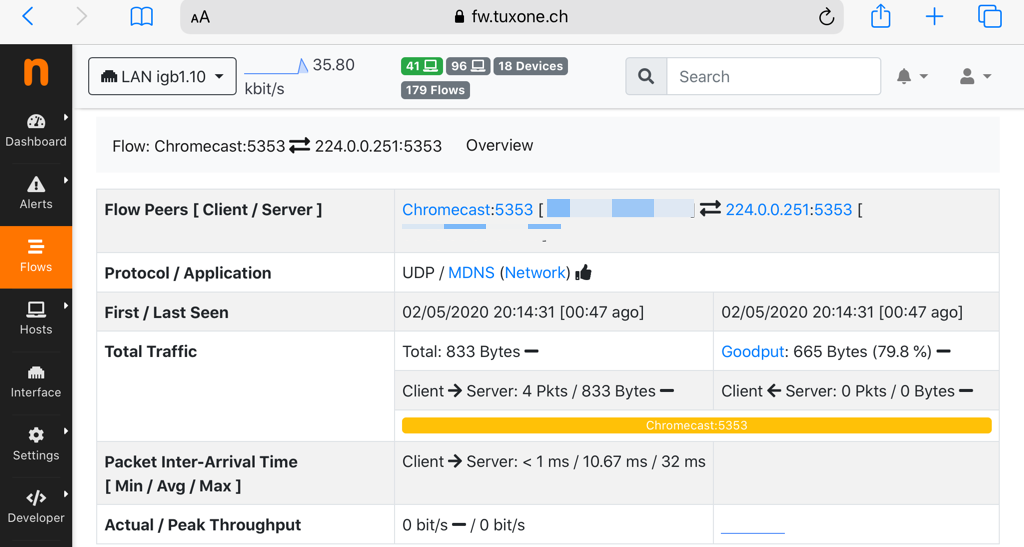Select the Flows sidebar item
The height and width of the screenshot is (547, 1024).
click(36, 256)
